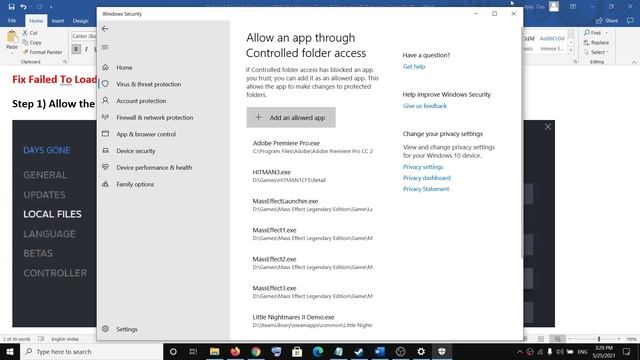Click the Word File tab
Image resolution: width=640 pixels, height=360 pixels.
coord(12,20)
